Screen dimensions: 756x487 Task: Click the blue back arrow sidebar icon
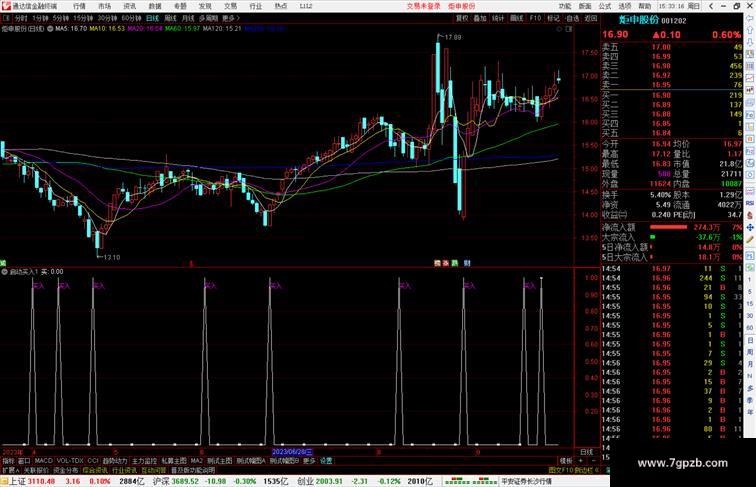(x=750, y=18)
